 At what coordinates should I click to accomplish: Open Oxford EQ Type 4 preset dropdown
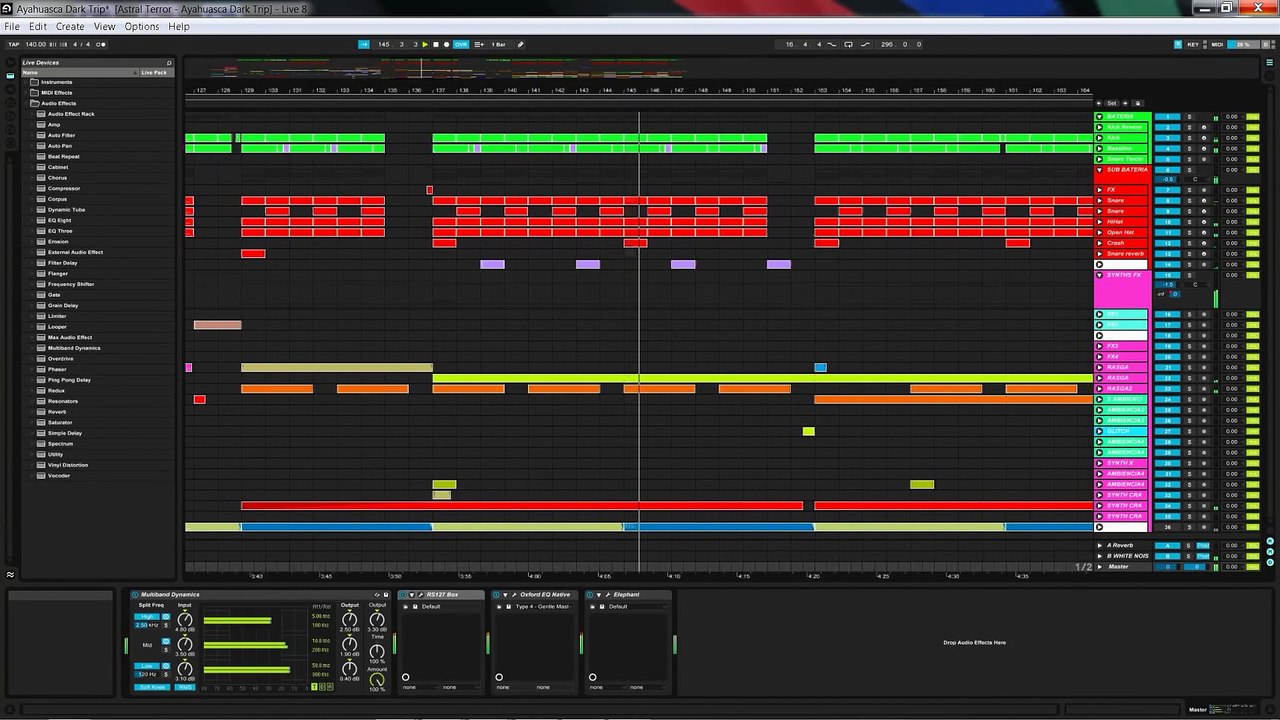click(x=542, y=606)
